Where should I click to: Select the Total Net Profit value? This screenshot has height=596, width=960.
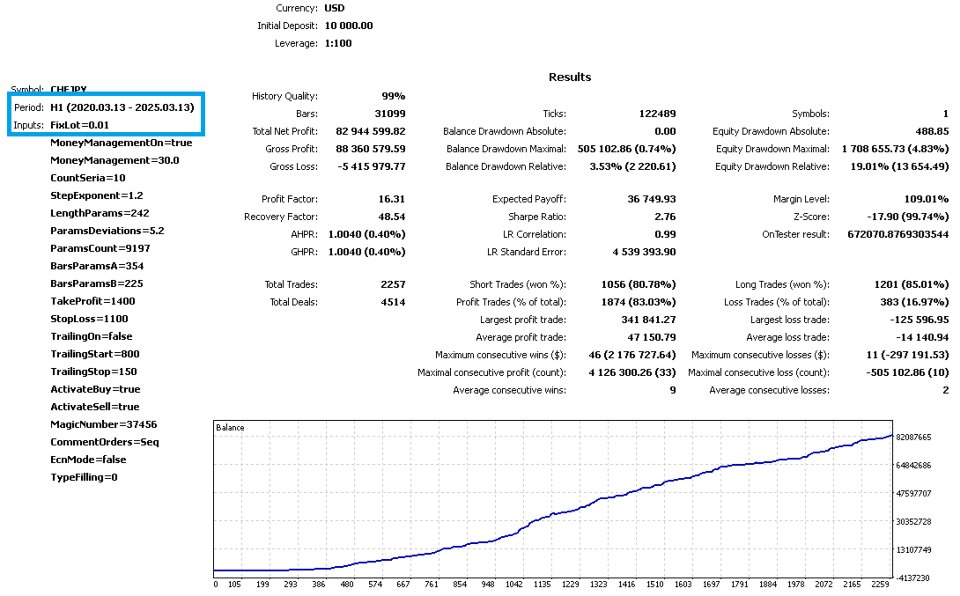pyautogui.click(x=370, y=131)
